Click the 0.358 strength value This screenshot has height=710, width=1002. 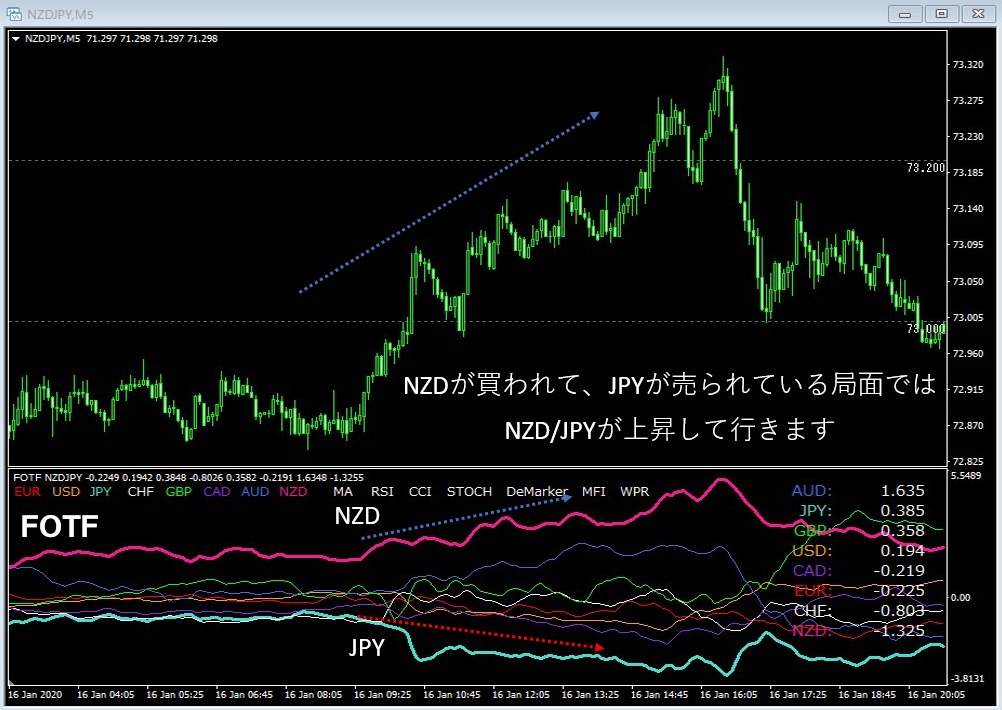click(x=902, y=530)
